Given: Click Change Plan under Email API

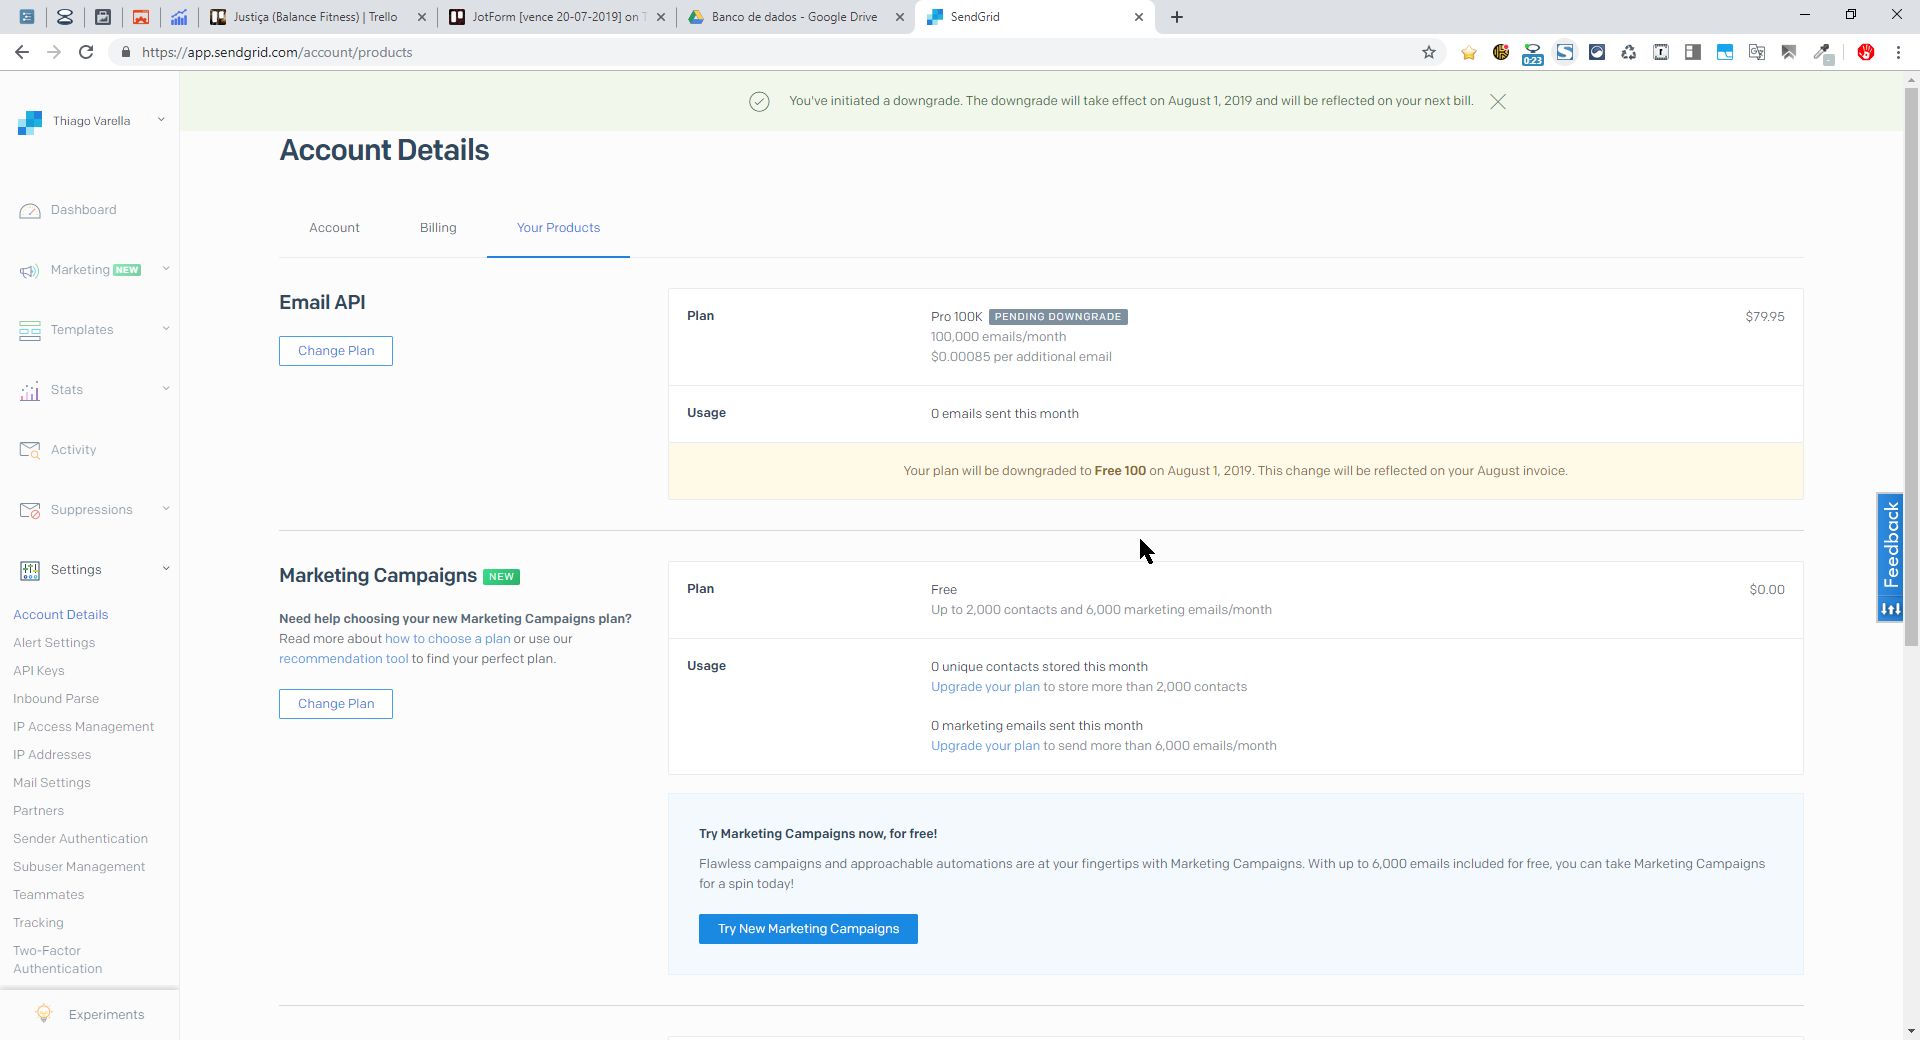Looking at the screenshot, I should pyautogui.click(x=336, y=351).
